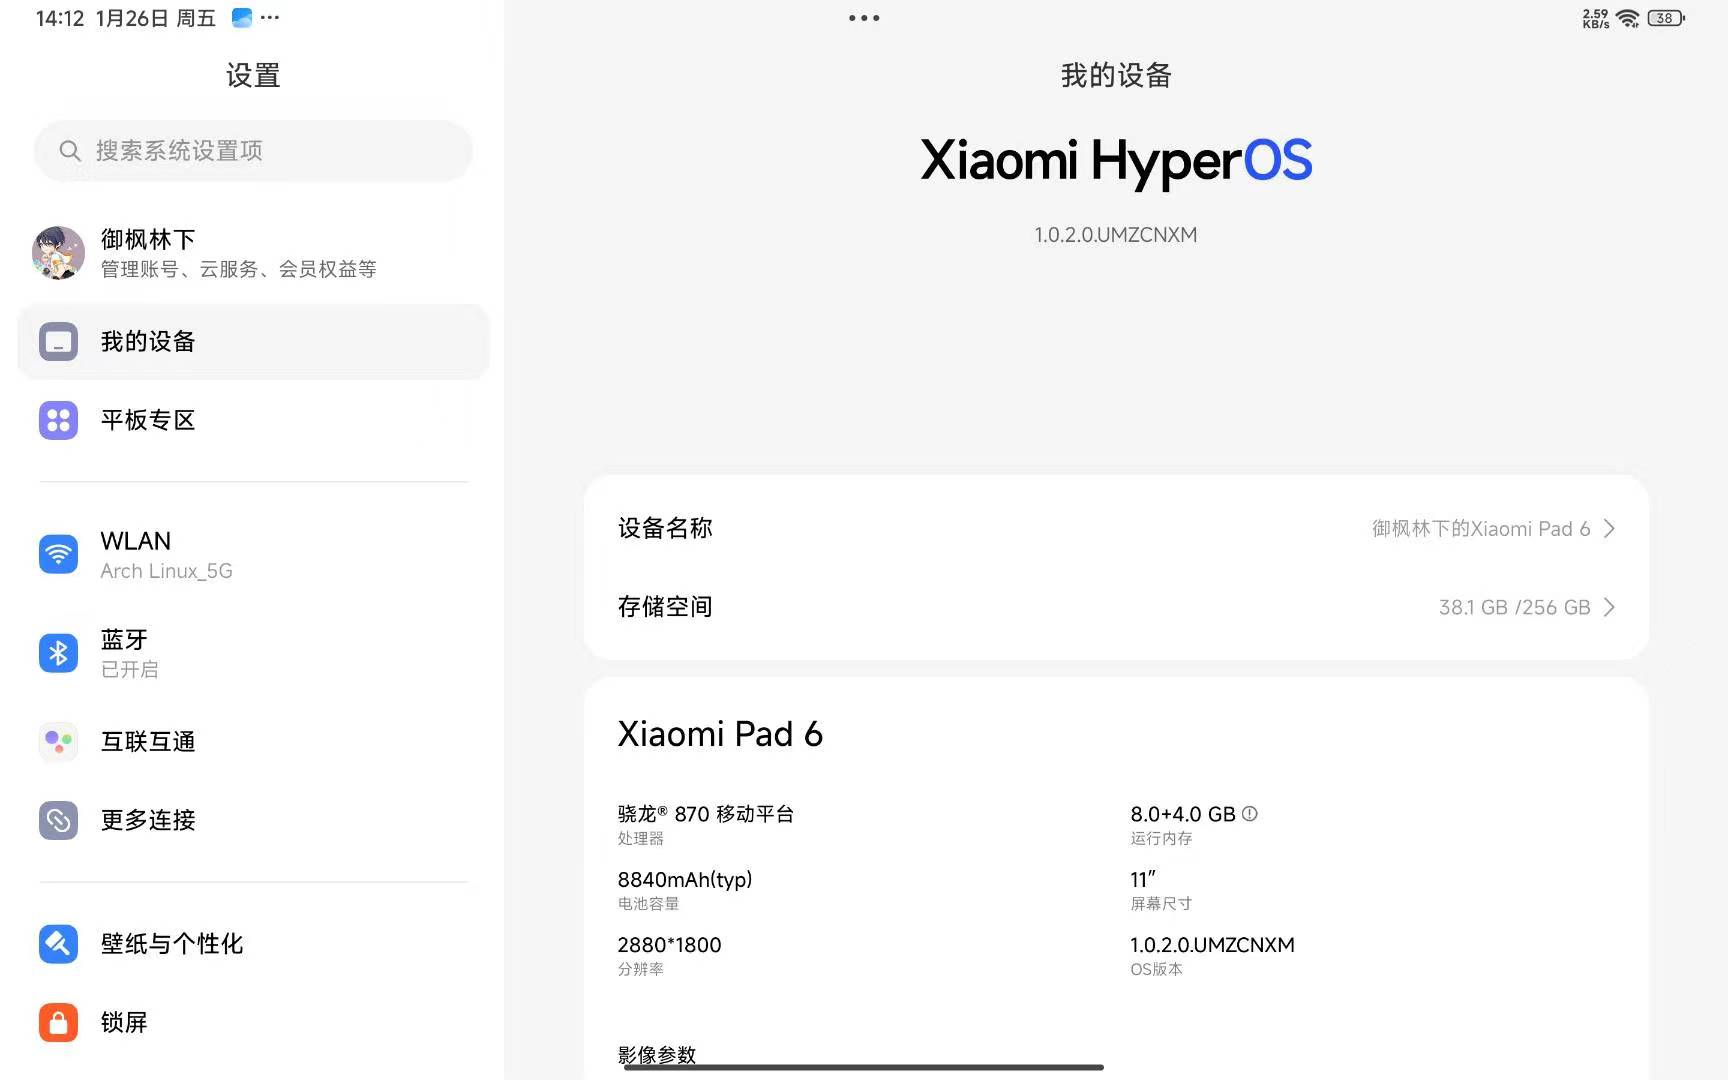The width and height of the screenshot is (1728, 1080).
Task: Open more connections link icon
Action: [x=58, y=820]
